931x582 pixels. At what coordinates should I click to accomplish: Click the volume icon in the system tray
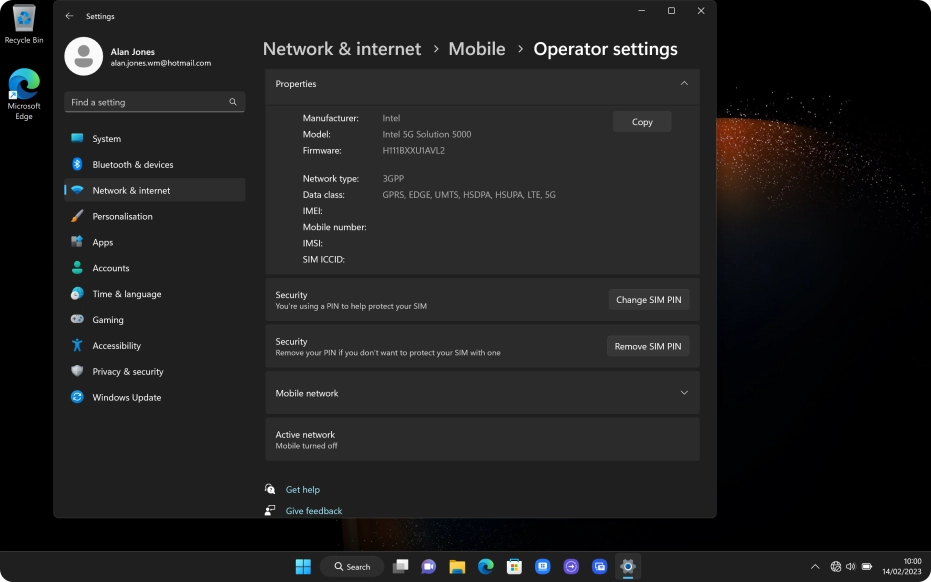849,566
